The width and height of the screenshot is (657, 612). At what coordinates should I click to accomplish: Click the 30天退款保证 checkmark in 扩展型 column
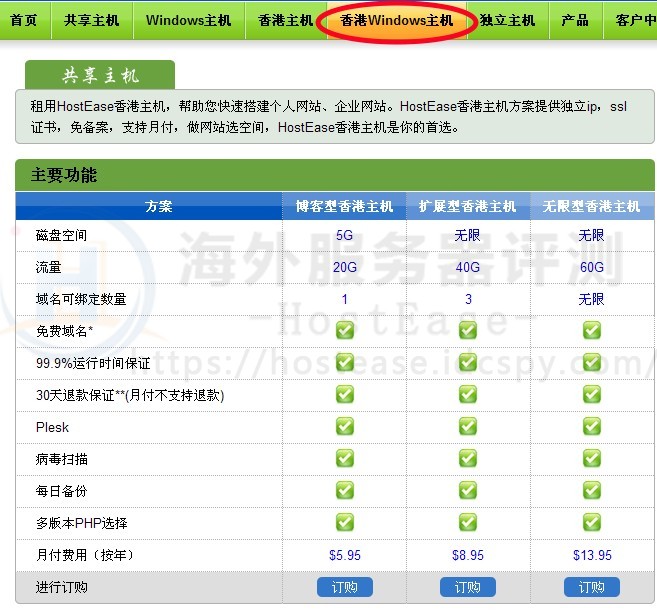click(468, 394)
